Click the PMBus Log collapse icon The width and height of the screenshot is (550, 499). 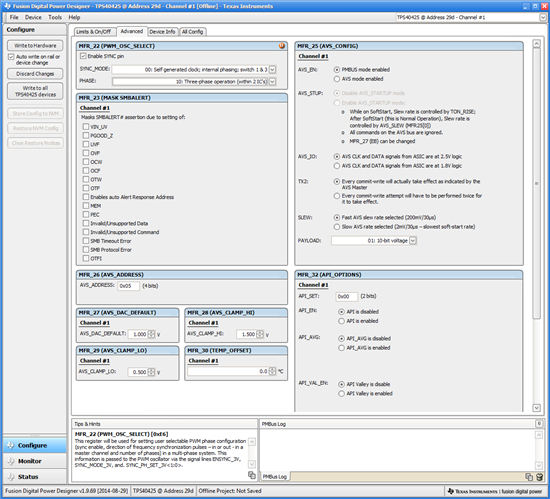pyautogui.click(x=539, y=424)
